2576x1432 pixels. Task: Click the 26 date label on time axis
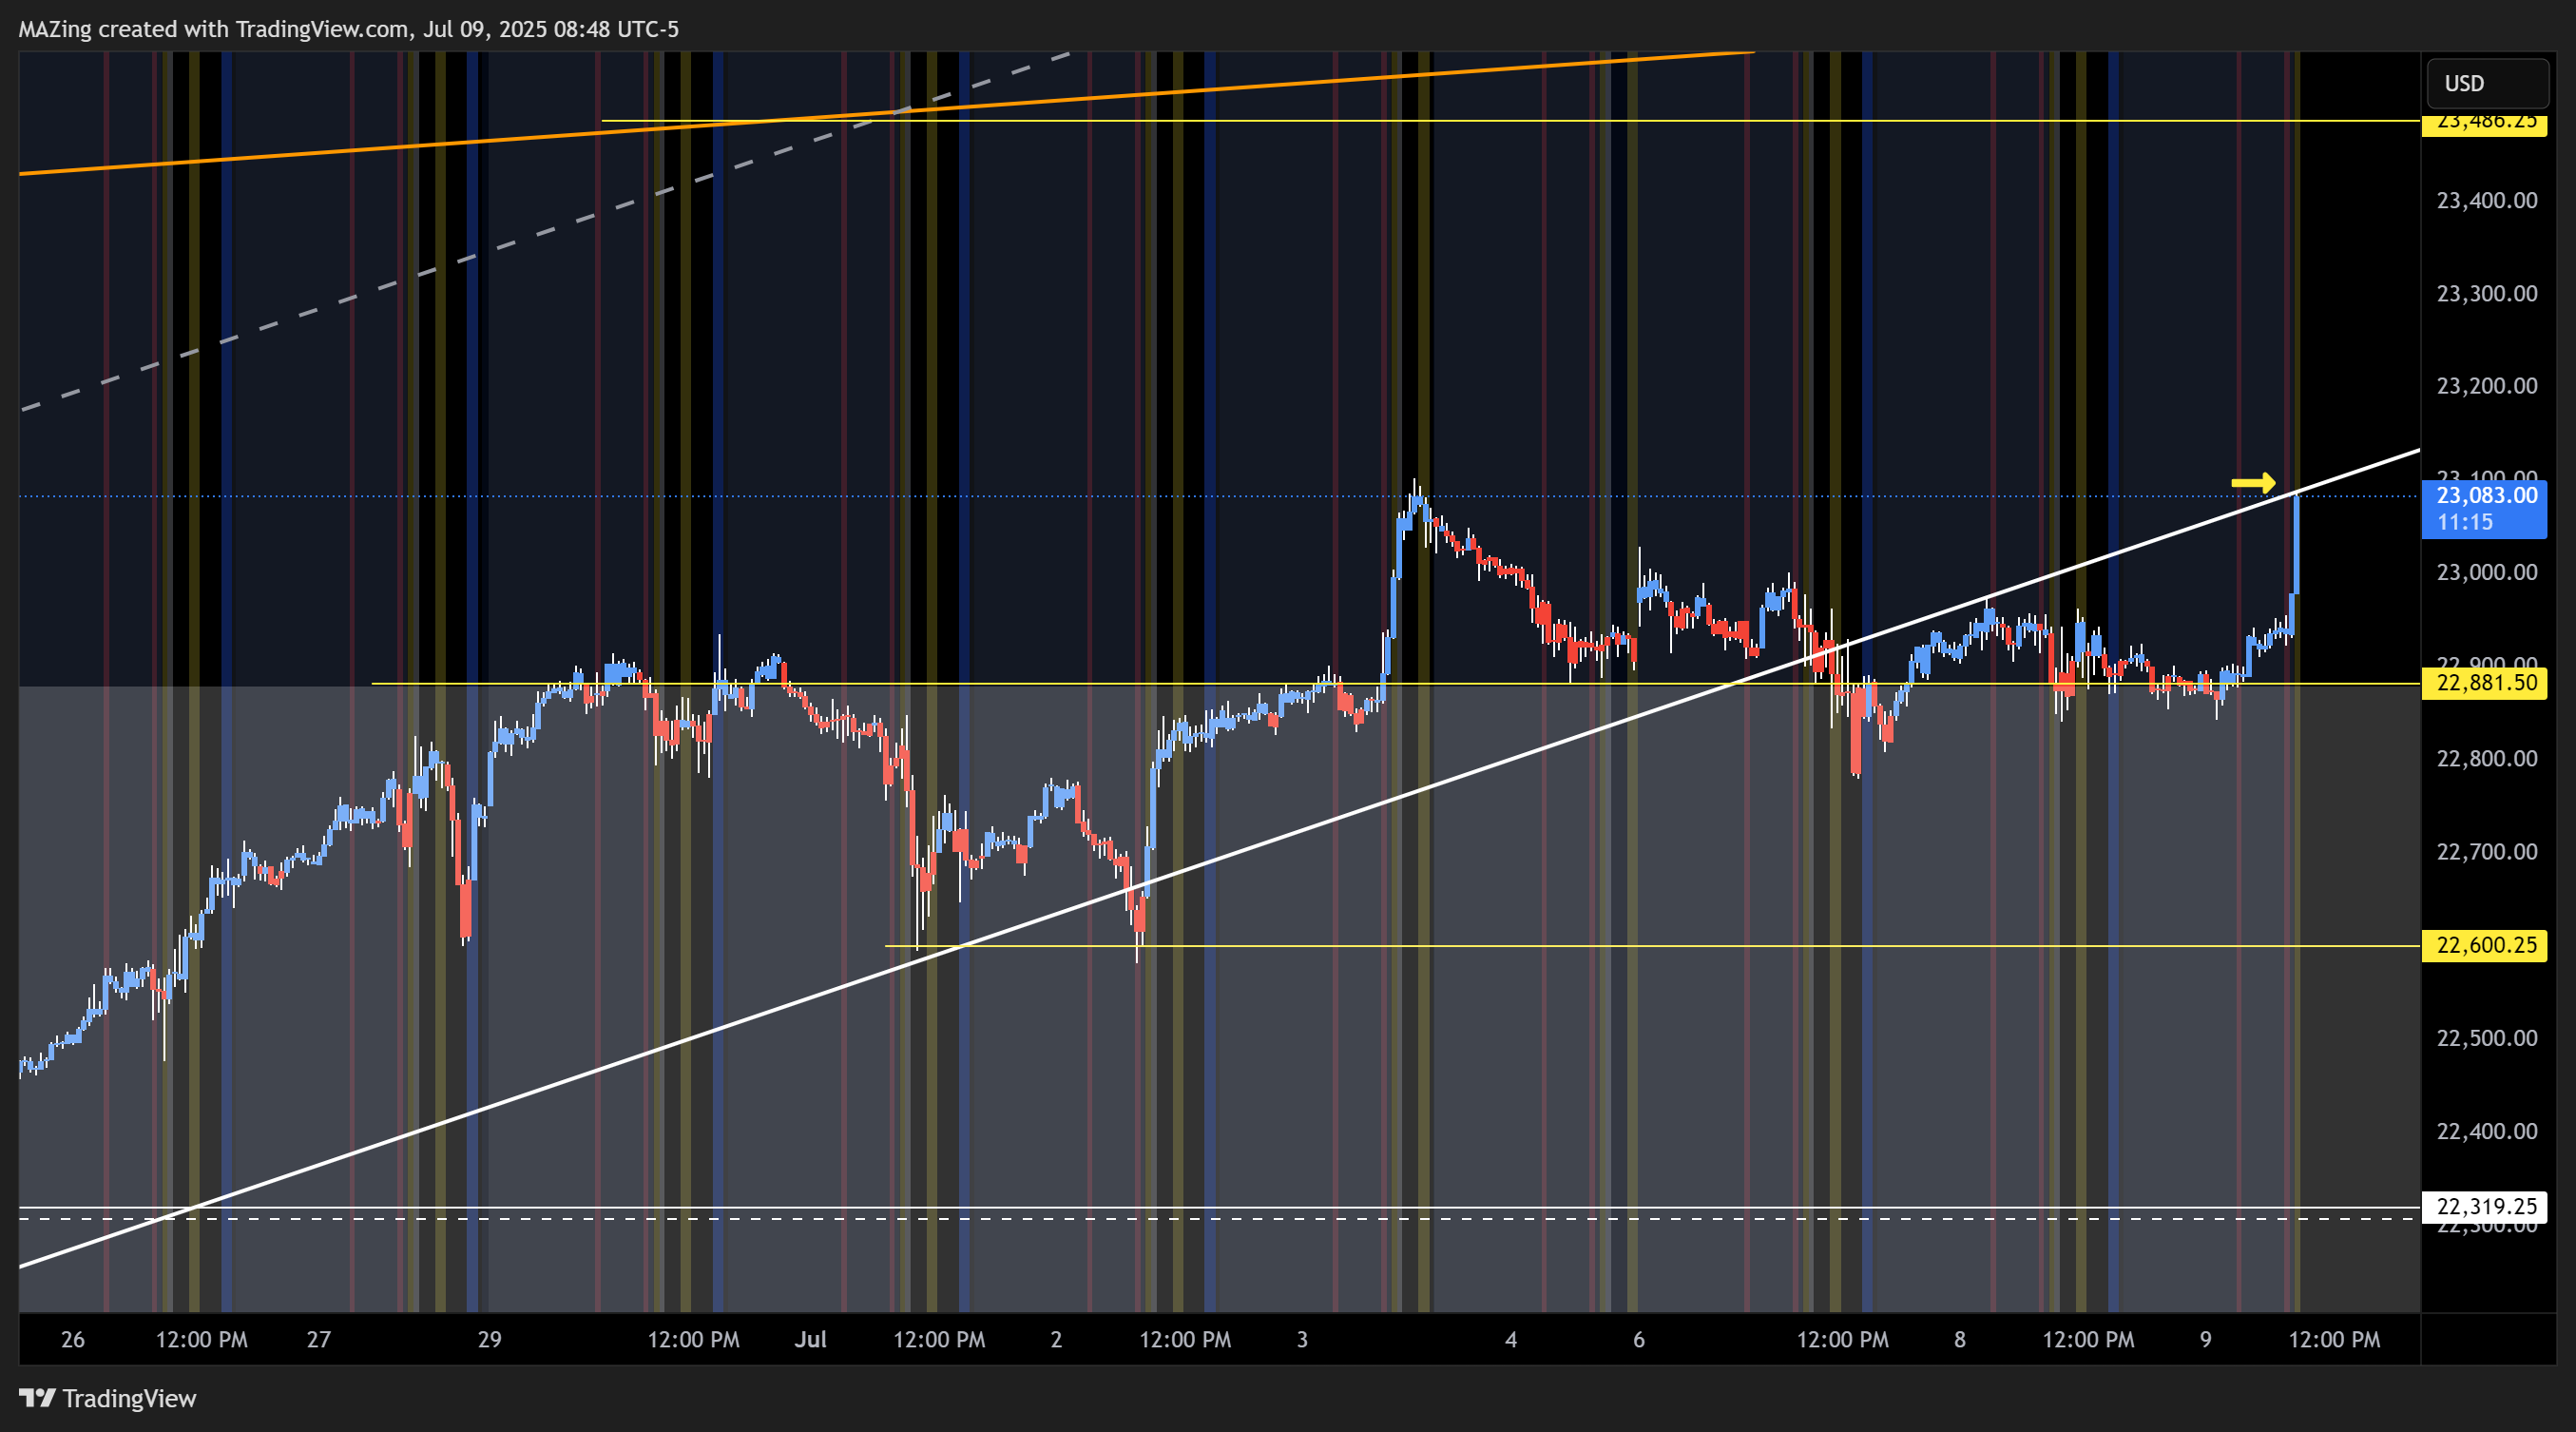tap(73, 1339)
